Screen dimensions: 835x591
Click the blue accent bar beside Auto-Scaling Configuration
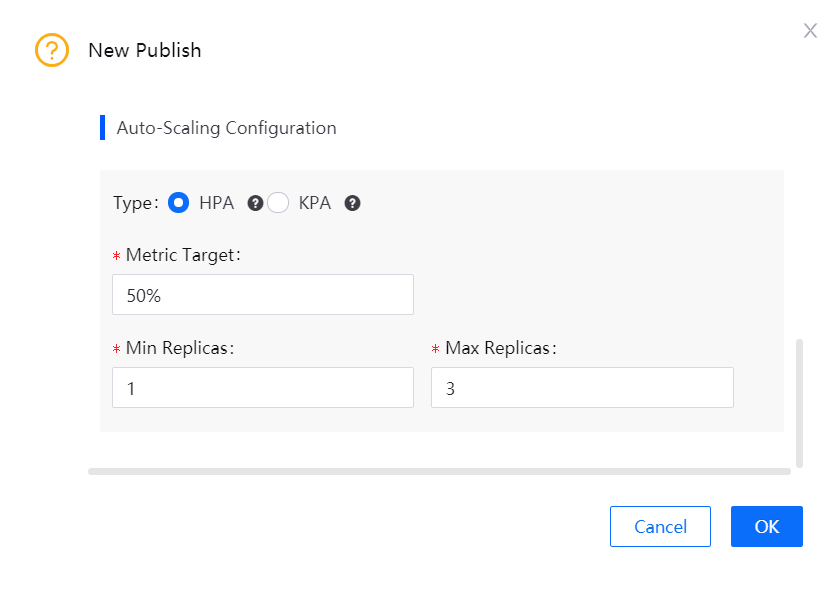click(104, 127)
